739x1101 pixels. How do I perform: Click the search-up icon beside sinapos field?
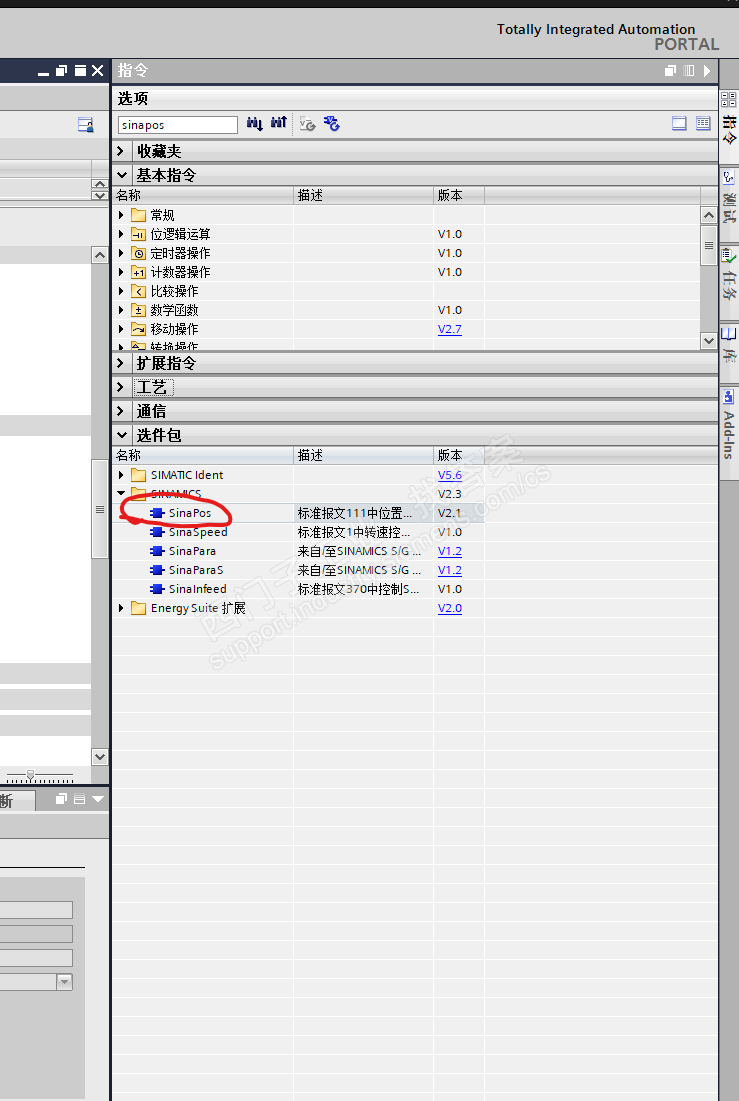pos(279,124)
